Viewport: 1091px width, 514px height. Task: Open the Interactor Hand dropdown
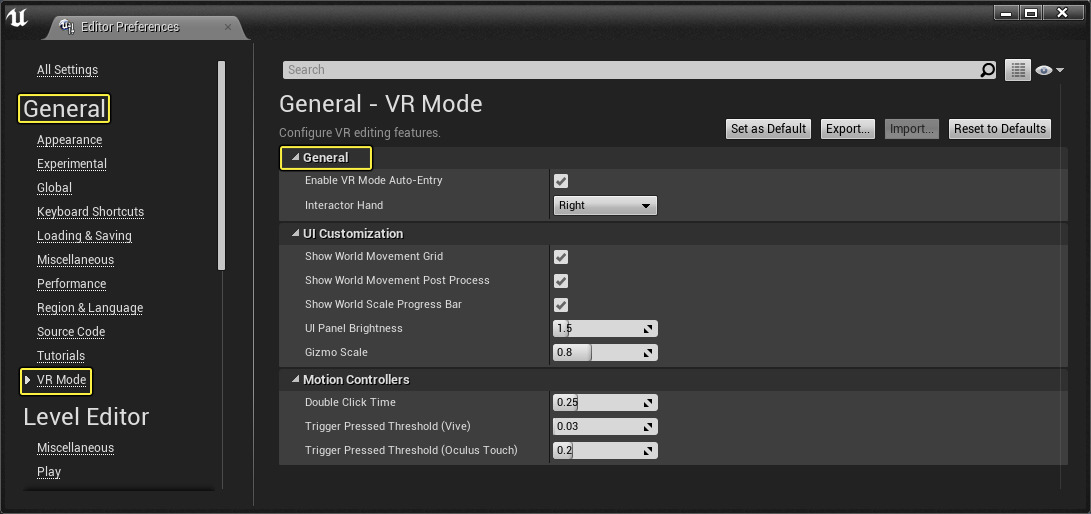point(605,206)
